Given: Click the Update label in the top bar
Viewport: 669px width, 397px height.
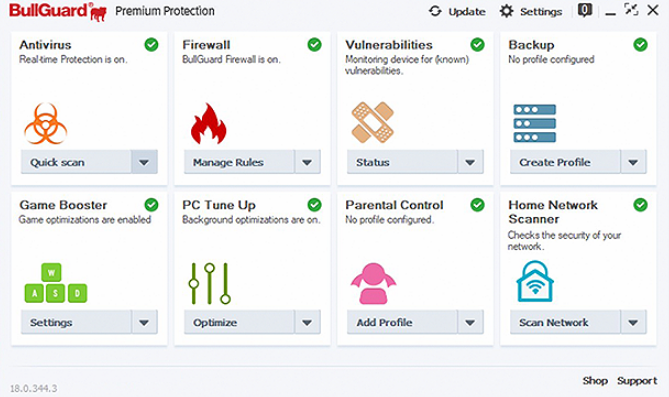Looking at the screenshot, I should pos(467,12).
